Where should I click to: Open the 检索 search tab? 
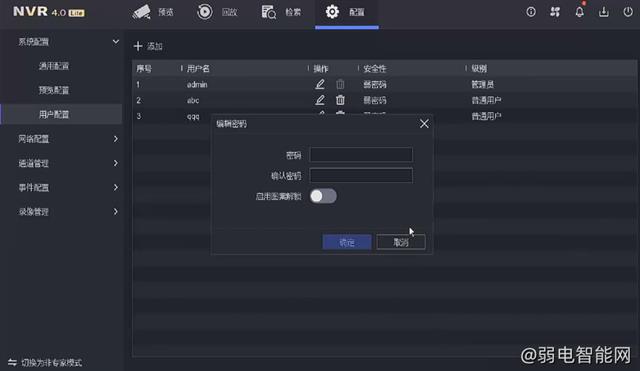tap(281, 12)
